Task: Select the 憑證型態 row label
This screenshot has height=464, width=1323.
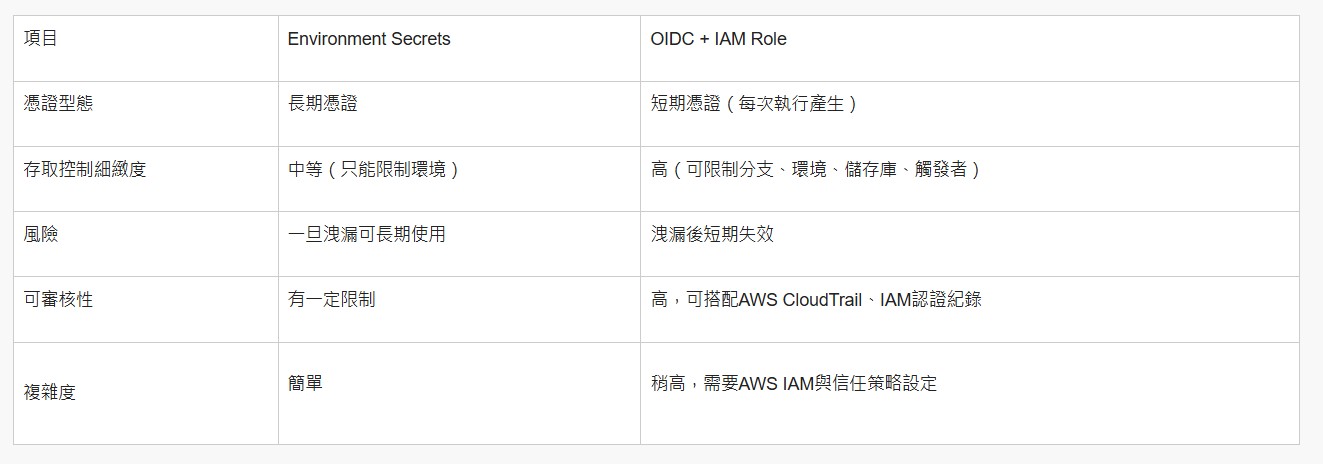Action: [146, 113]
